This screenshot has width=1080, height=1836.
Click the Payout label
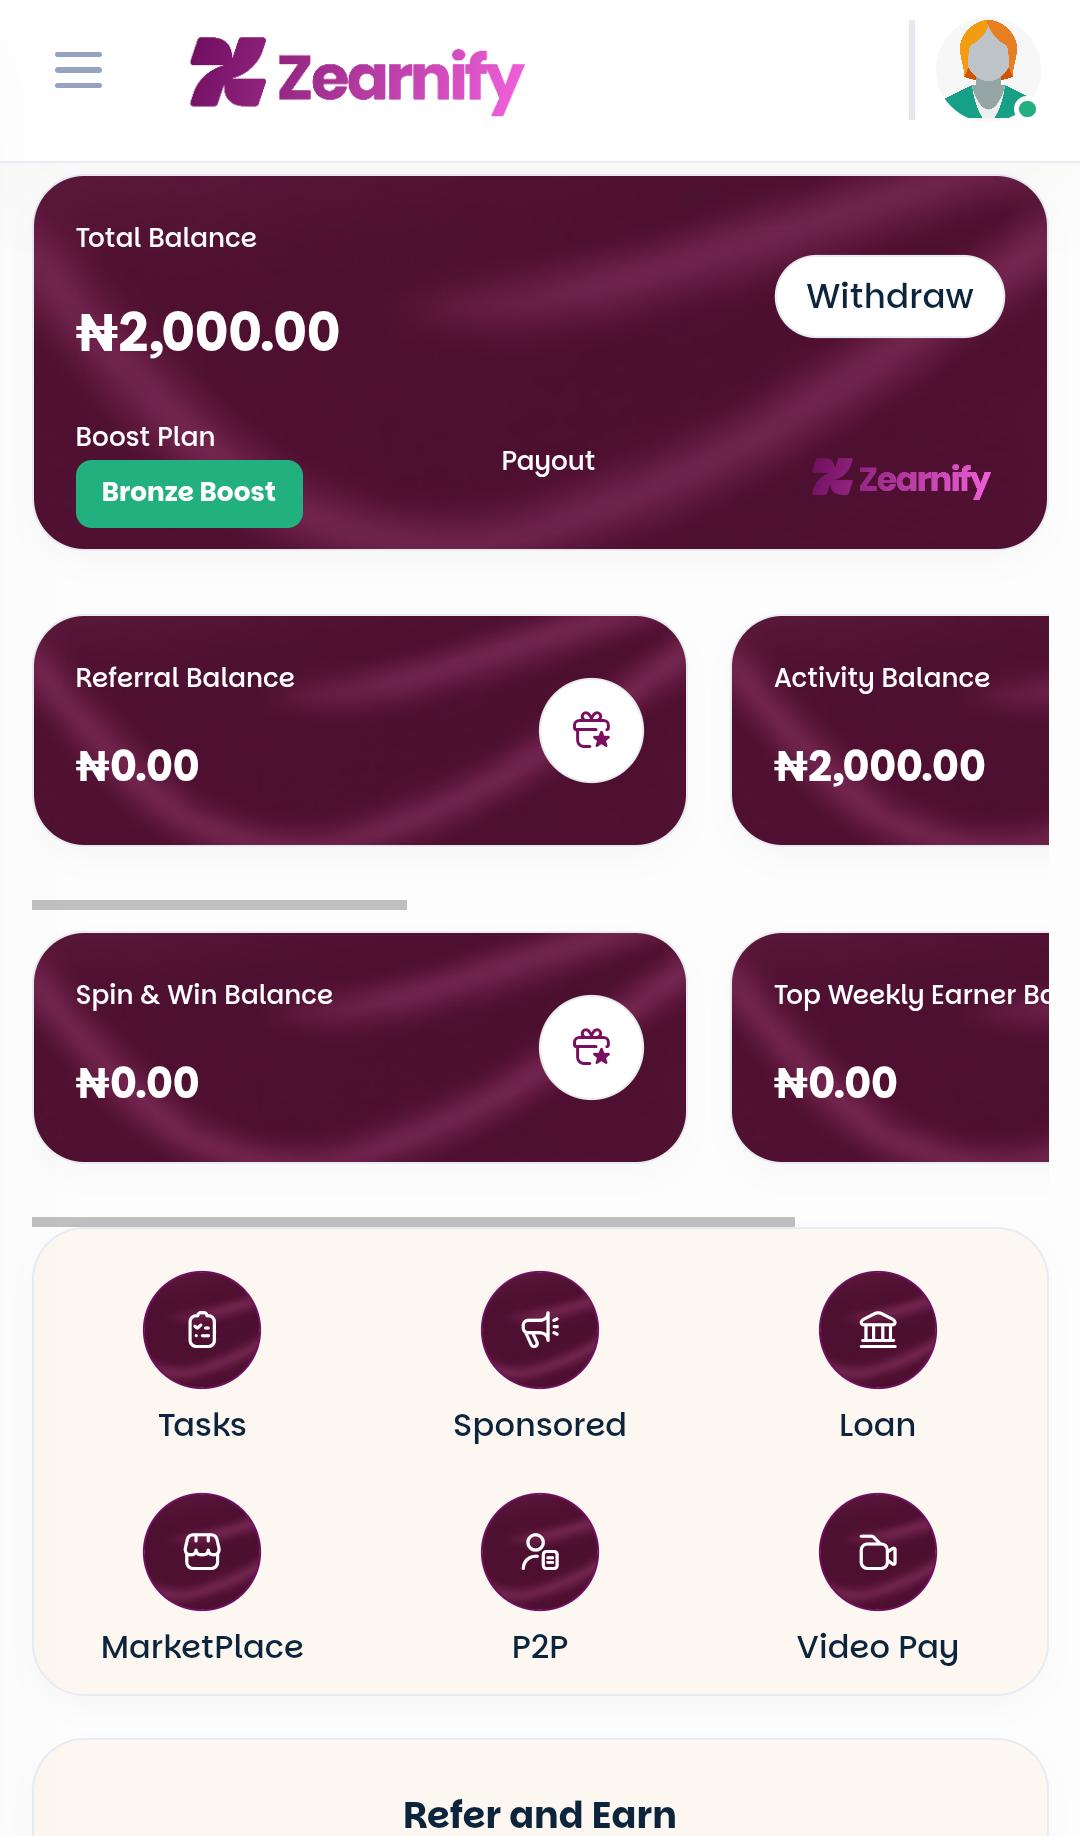(x=548, y=460)
